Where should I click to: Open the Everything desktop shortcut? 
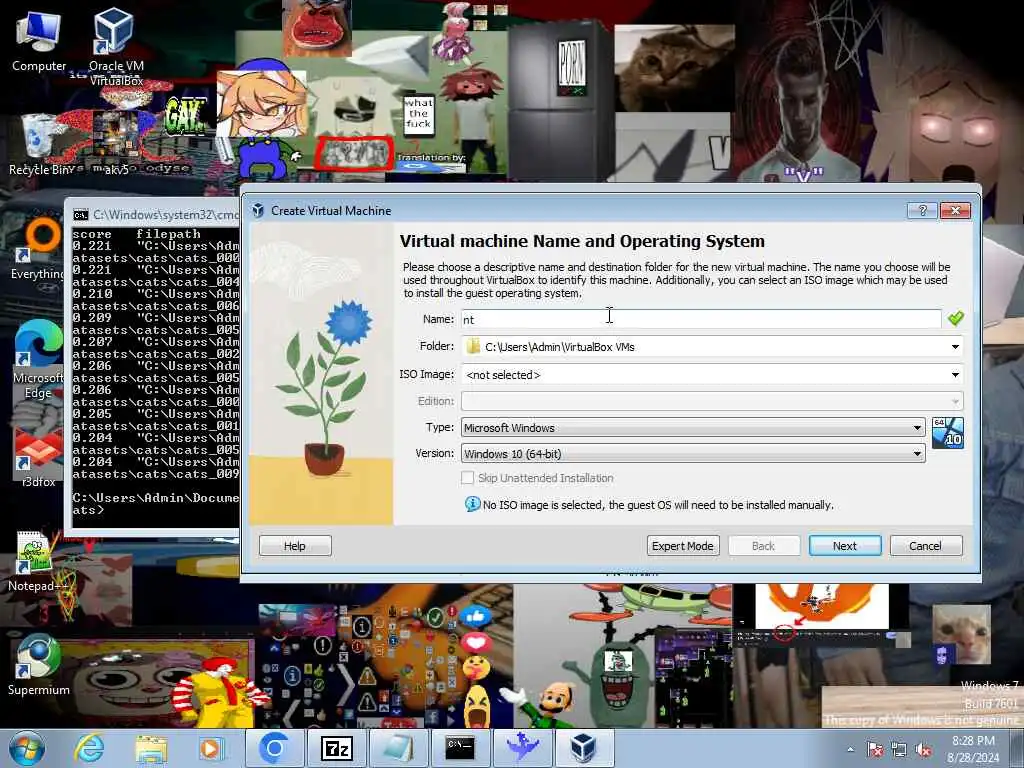point(38,248)
